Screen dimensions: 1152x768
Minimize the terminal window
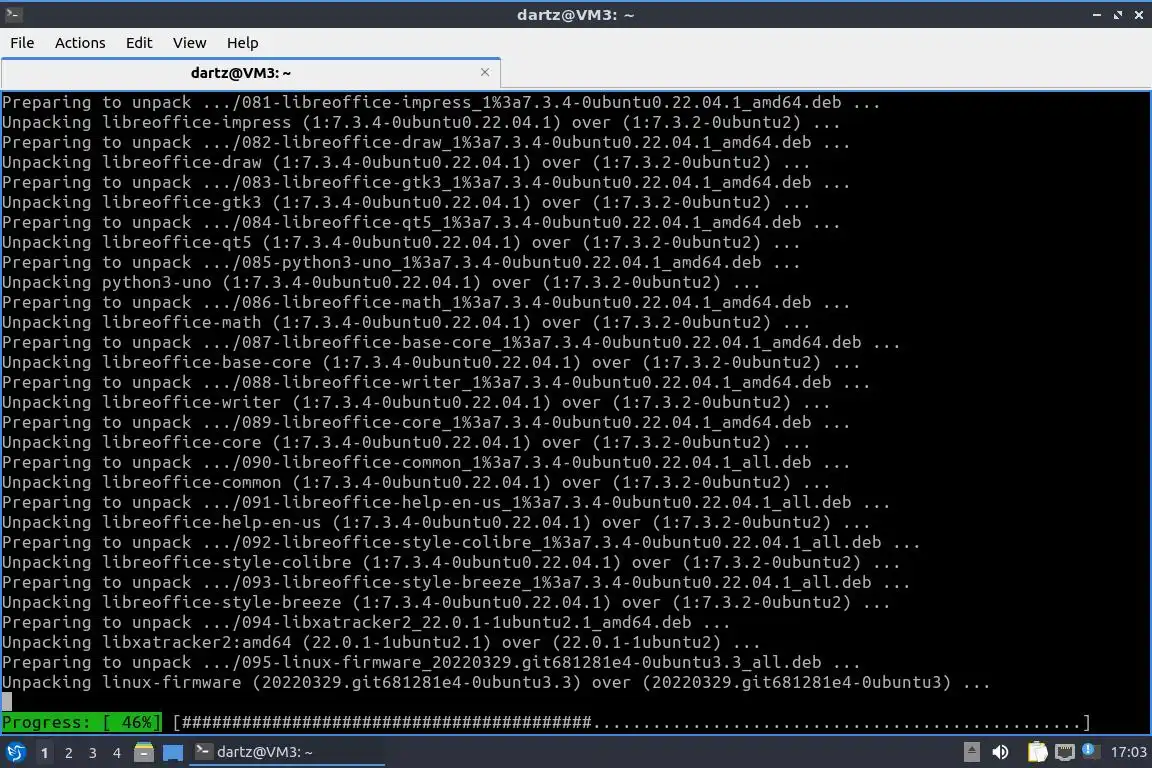pyautogui.click(x=1097, y=15)
